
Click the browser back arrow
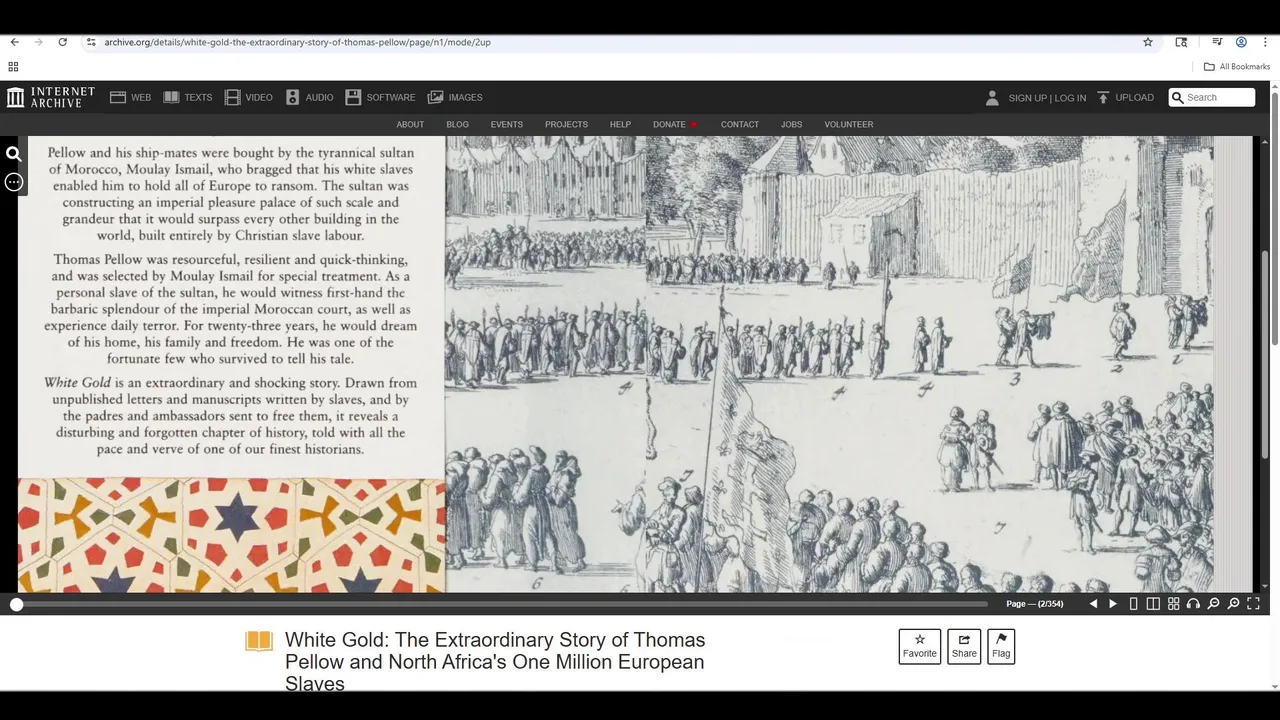[14, 42]
